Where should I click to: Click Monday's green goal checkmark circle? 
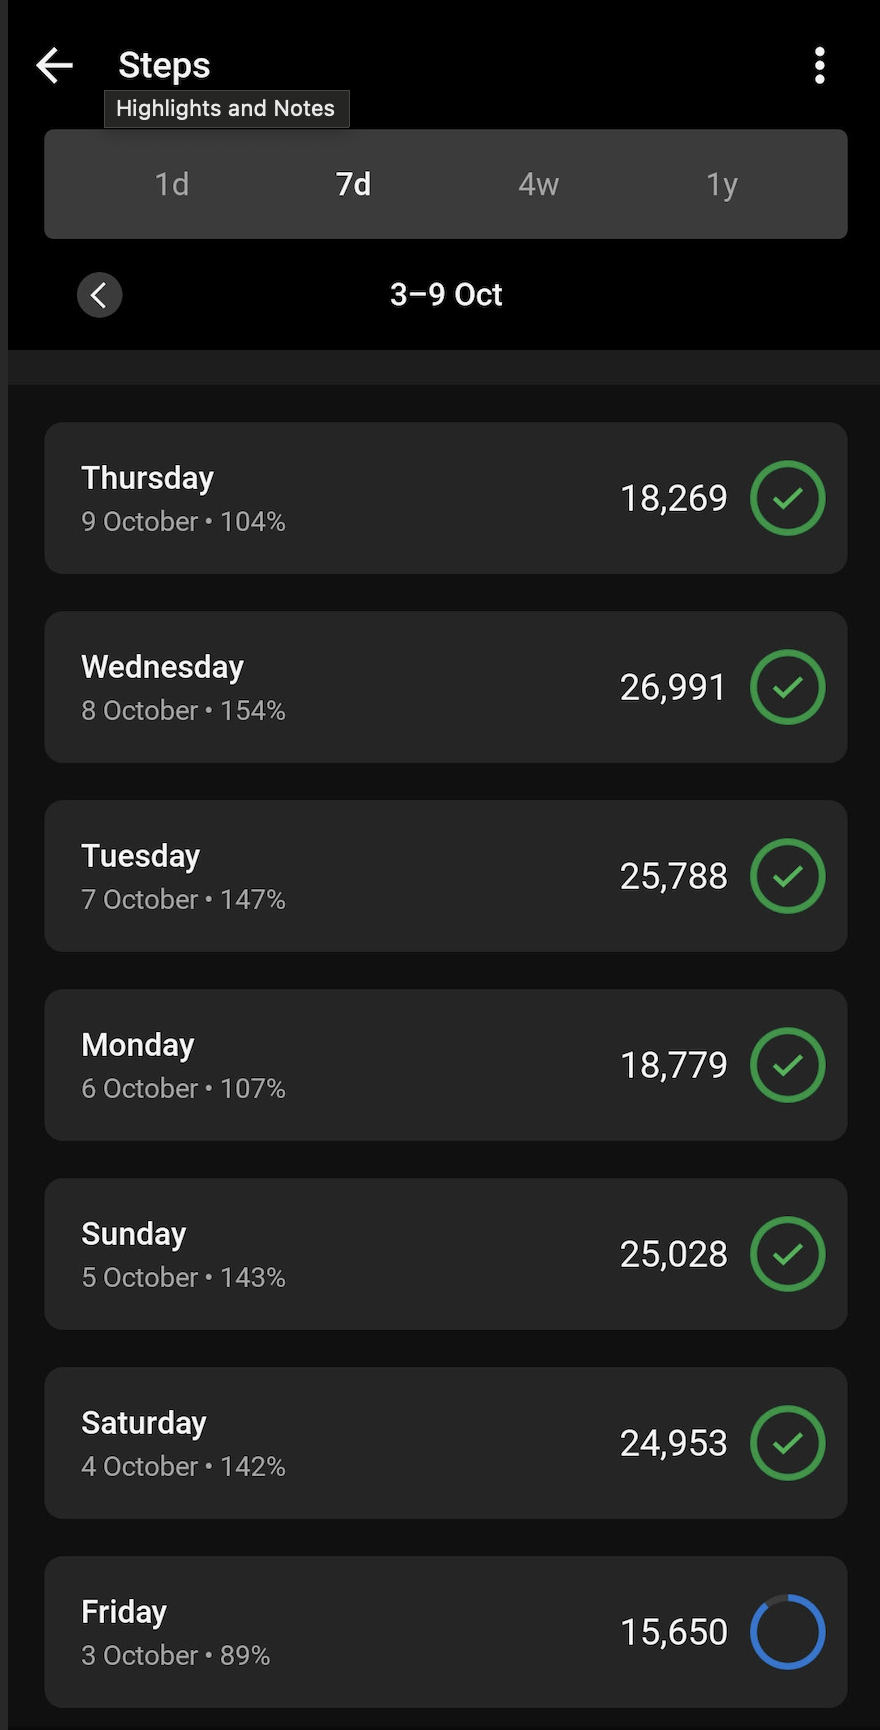point(787,1065)
